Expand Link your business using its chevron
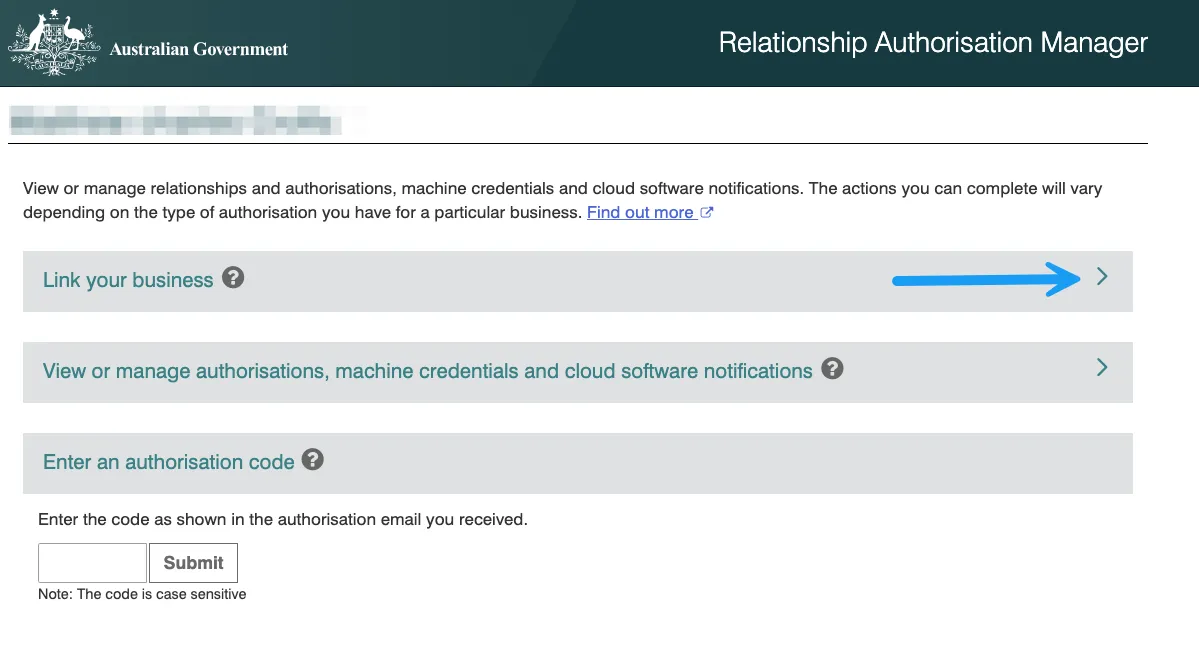Image resolution: width=1199 pixels, height=645 pixels. tap(1102, 277)
